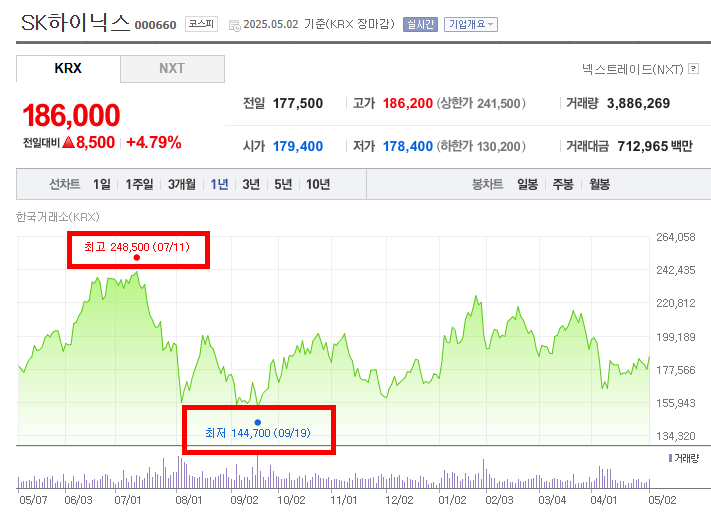
Task: Click the 거래량 legend purple swatch
Action: 671,458
